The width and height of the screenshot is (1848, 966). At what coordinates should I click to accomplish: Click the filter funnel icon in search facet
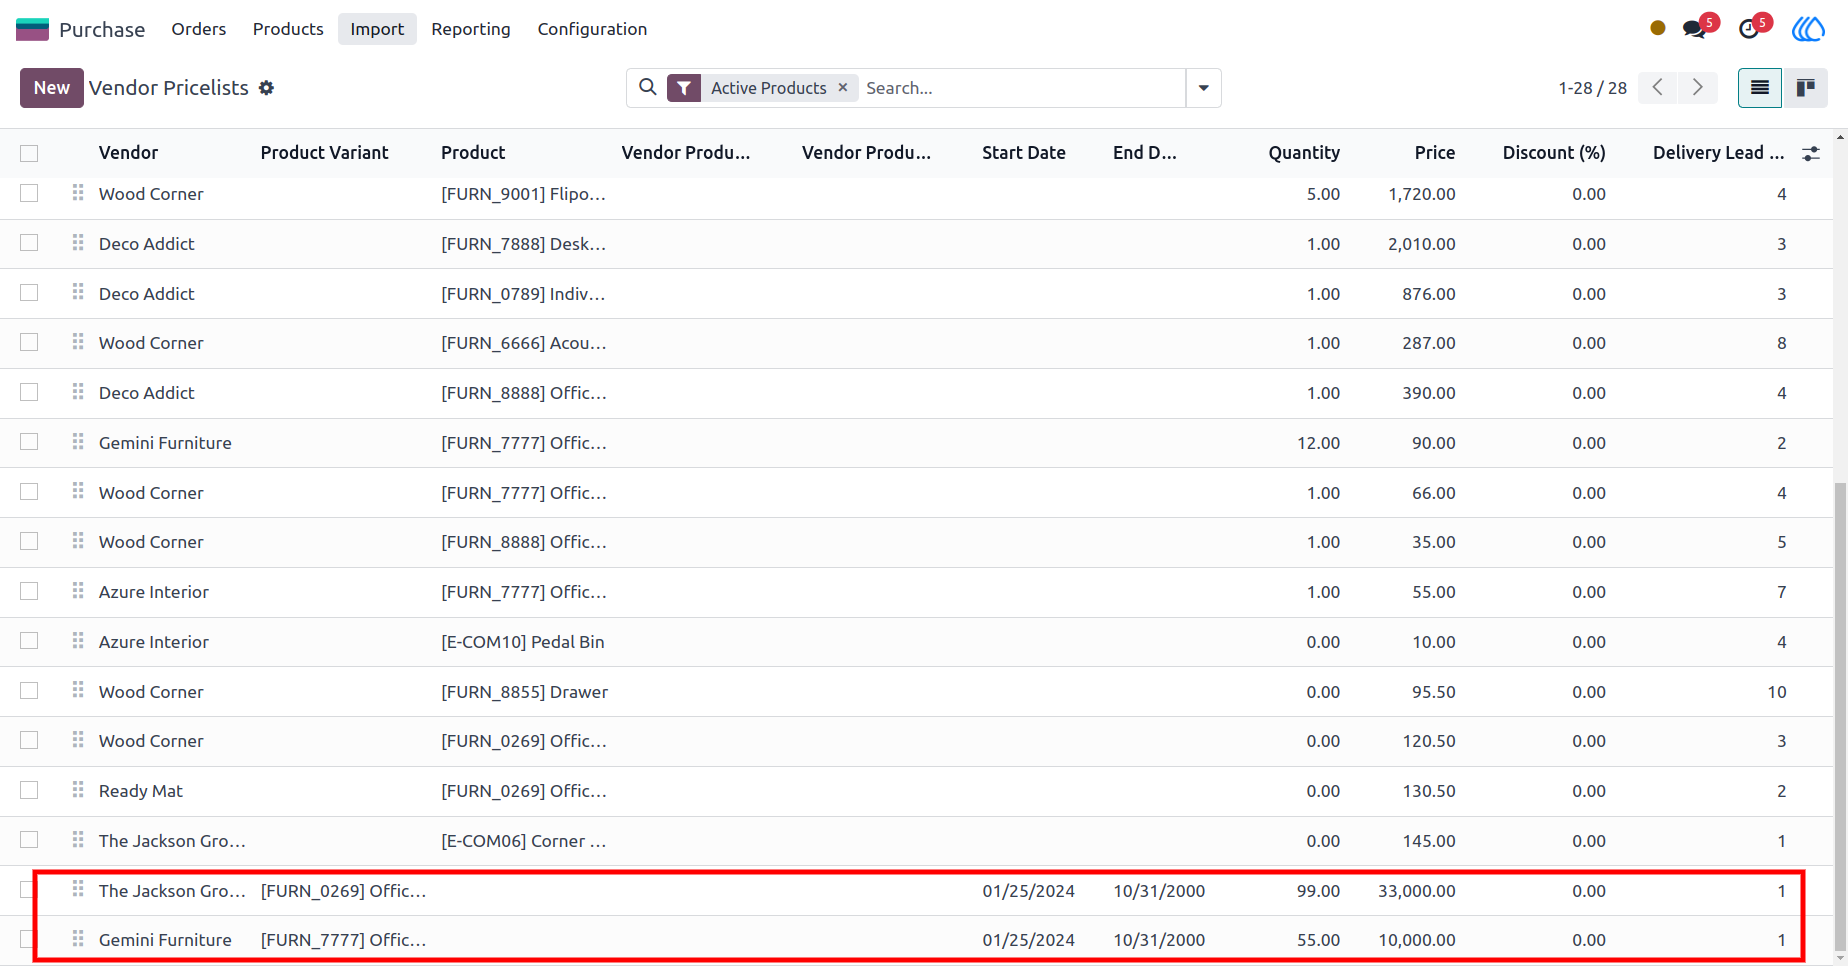(684, 88)
